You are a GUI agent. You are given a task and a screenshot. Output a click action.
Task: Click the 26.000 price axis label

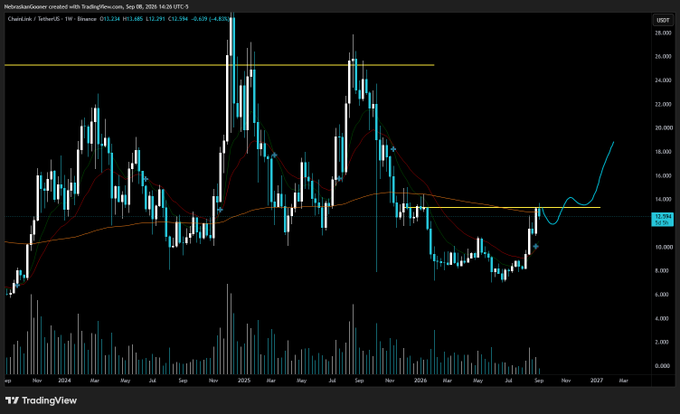[x=663, y=57]
